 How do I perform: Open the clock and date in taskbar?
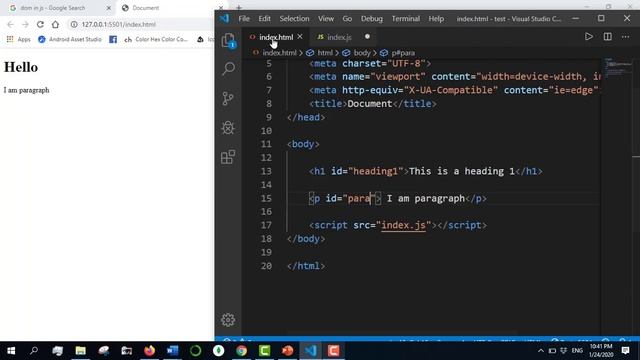click(601, 351)
